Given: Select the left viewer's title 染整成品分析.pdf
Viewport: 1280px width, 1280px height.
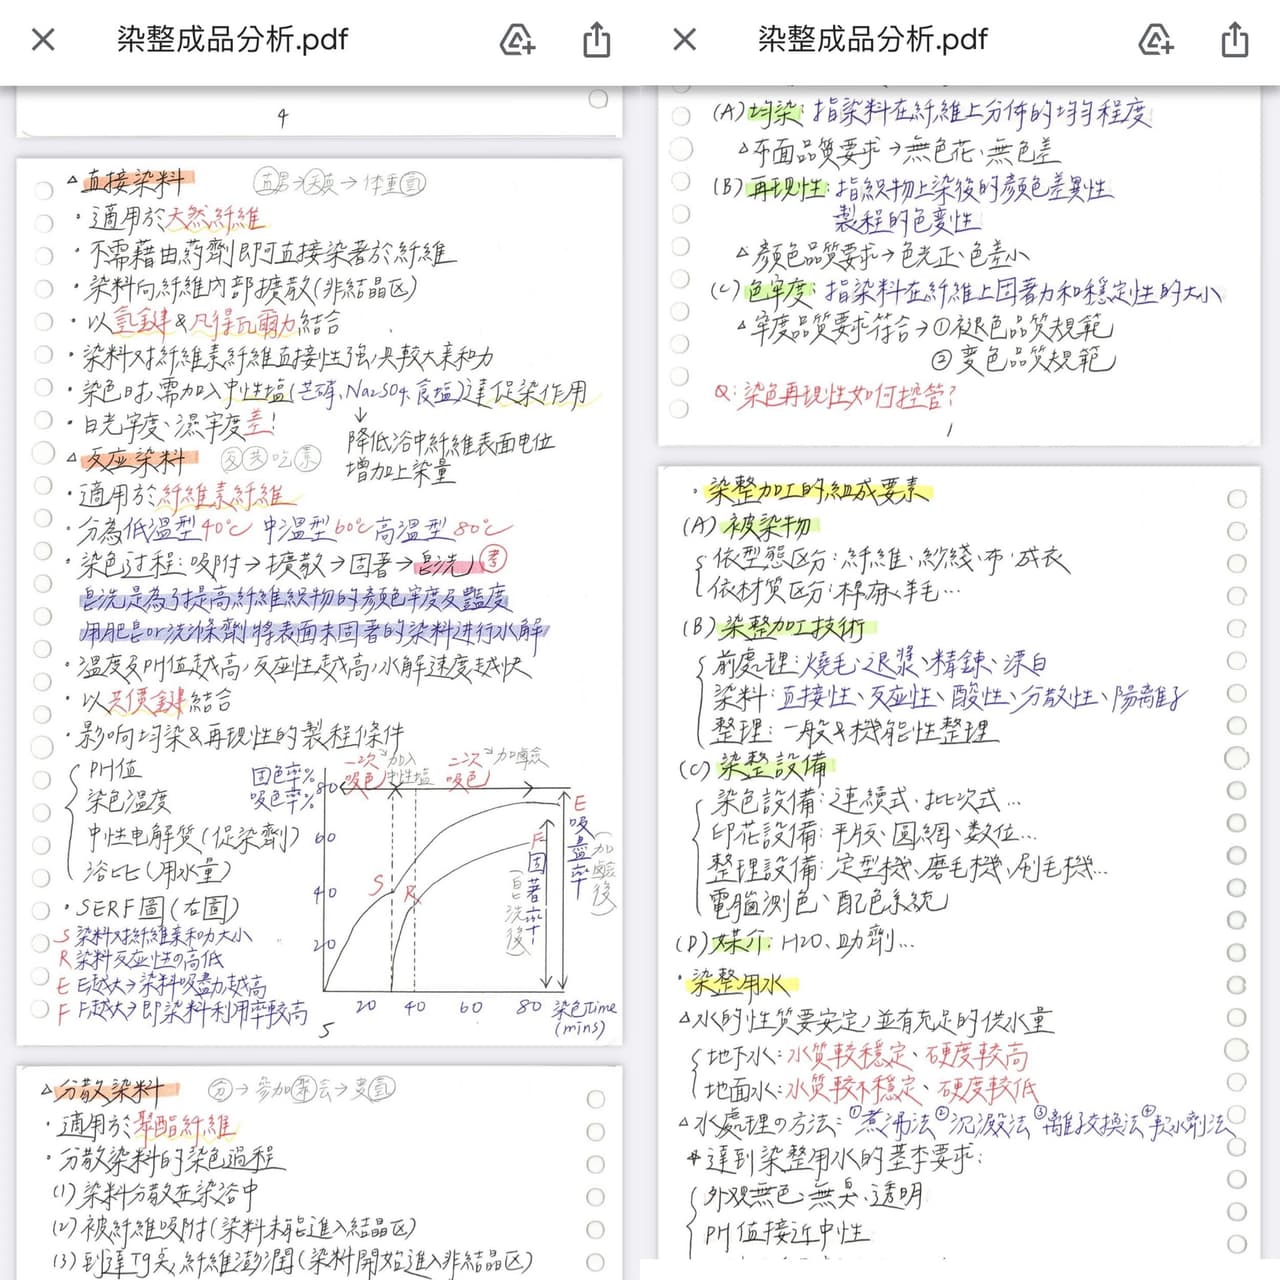Looking at the screenshot, I should tap(232, 40).
